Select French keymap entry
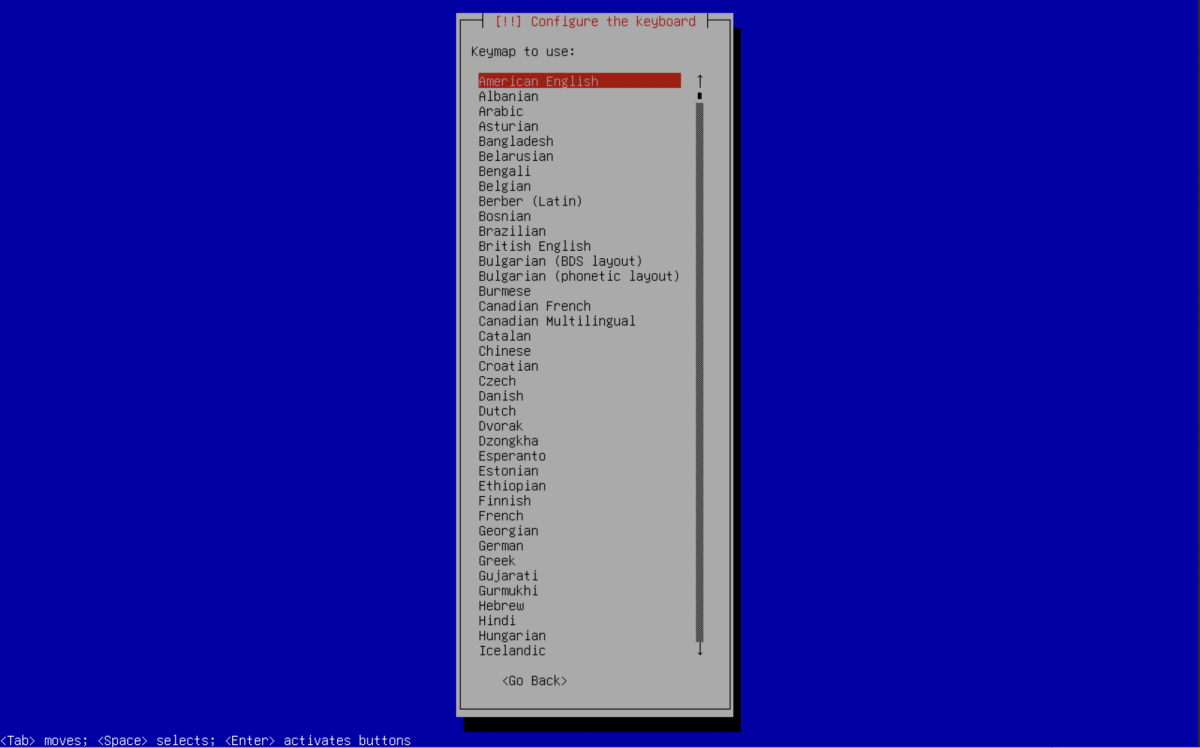Viewport: 1200px width, 748px height. (500, 516)
